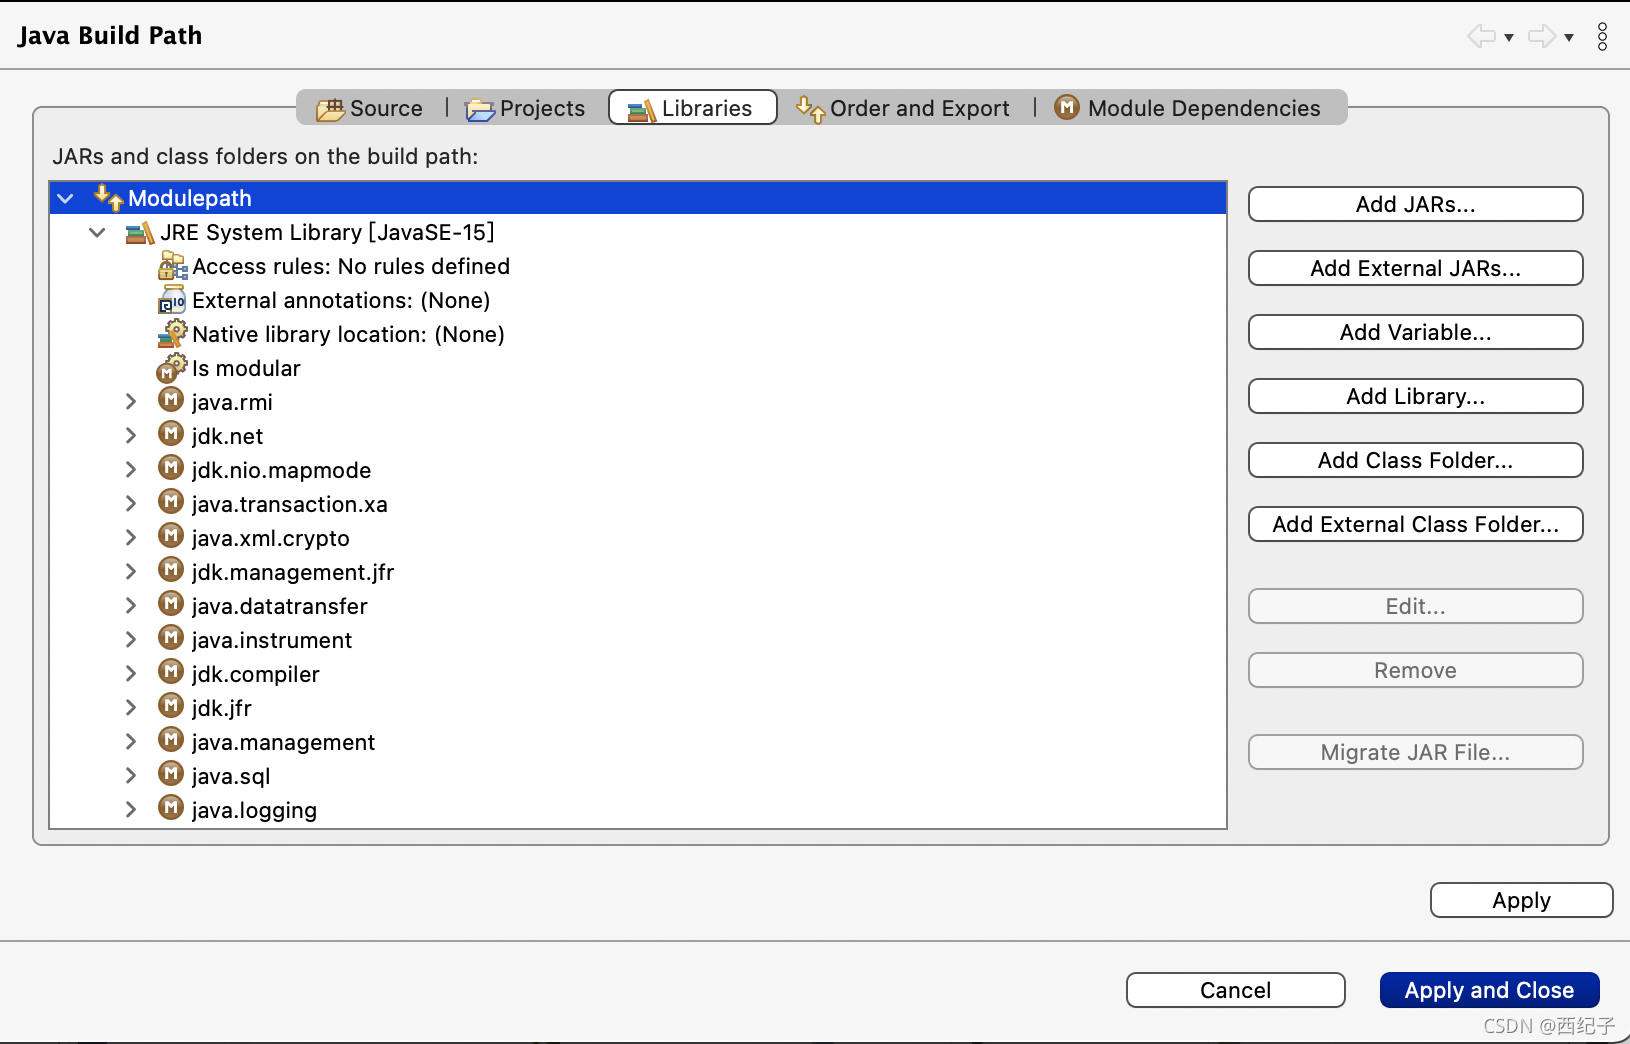Click Add External JARs... button
1630x1044 pixels.
(x=1415, y=268)
